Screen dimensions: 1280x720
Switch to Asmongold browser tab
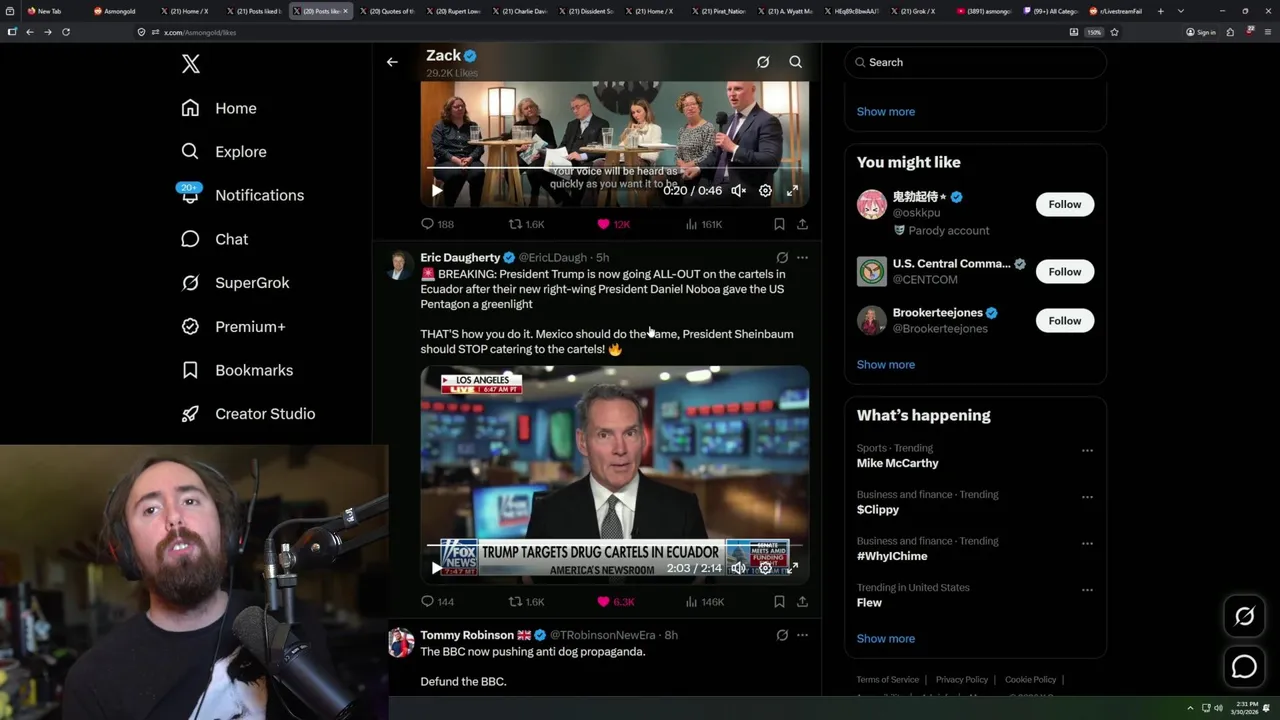[121, 11]
